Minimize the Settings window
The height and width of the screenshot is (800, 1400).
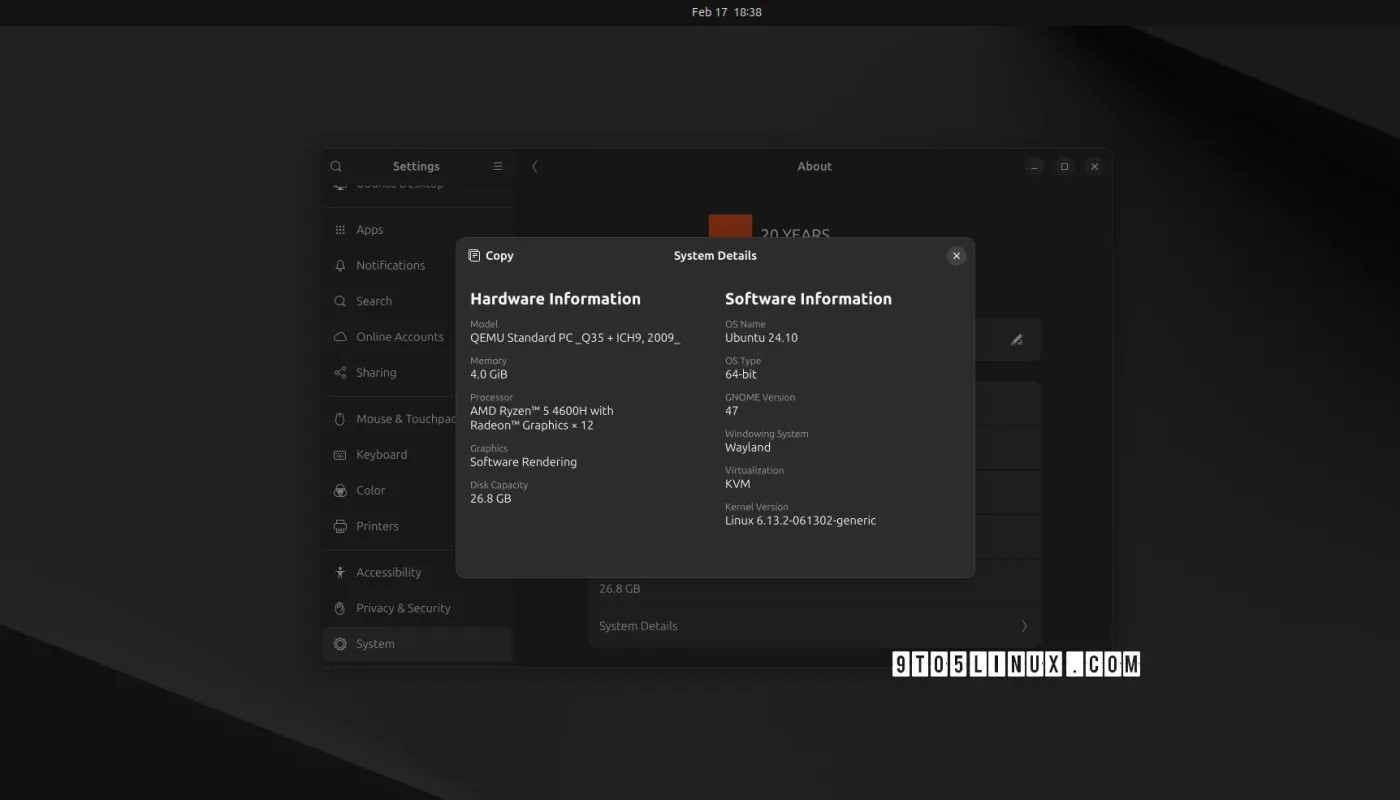(1035, 167)
